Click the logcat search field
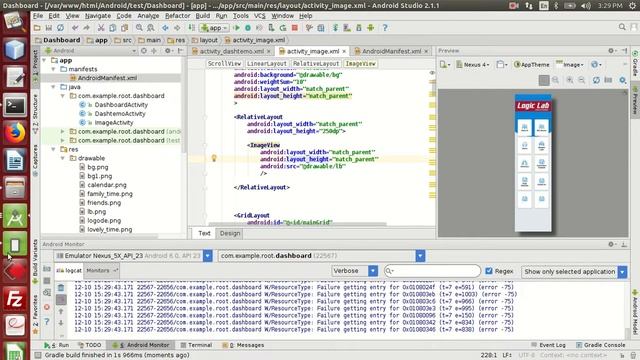The height and width of the screenshot is (360, 640). pos(432,271)
